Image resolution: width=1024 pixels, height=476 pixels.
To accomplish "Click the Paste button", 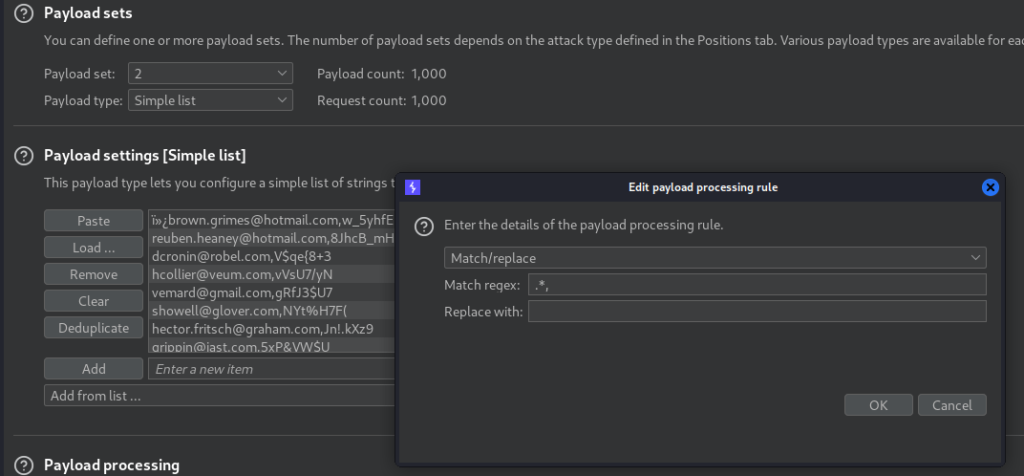I will pos(93,221).
